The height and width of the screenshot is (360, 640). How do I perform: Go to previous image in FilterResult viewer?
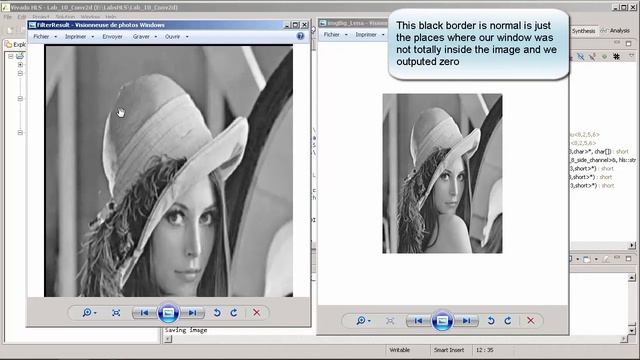144,313
